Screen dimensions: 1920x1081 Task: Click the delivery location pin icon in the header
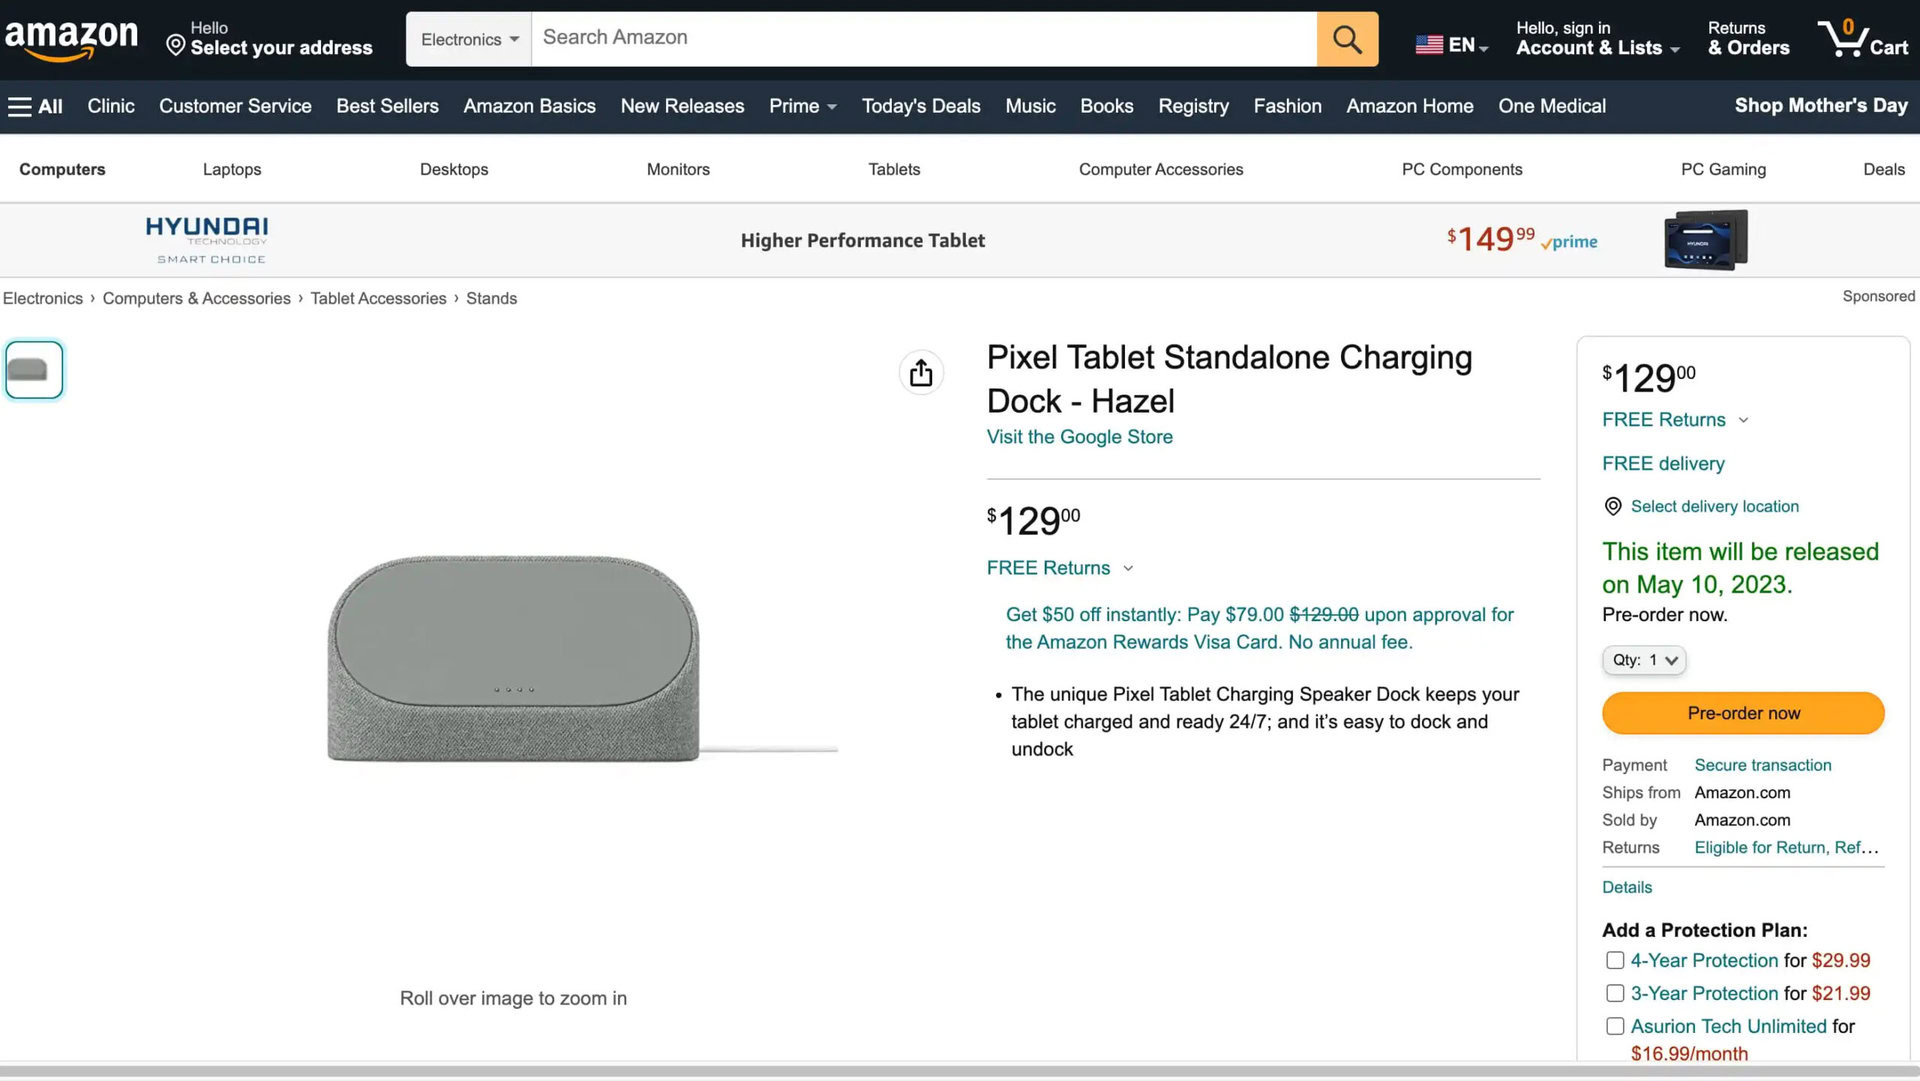point(176,46)
